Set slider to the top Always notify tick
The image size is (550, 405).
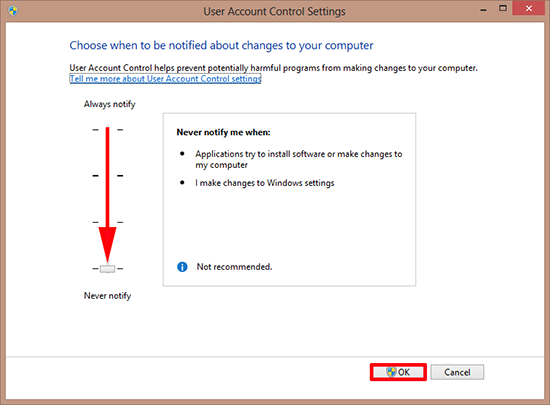point(107,130)
